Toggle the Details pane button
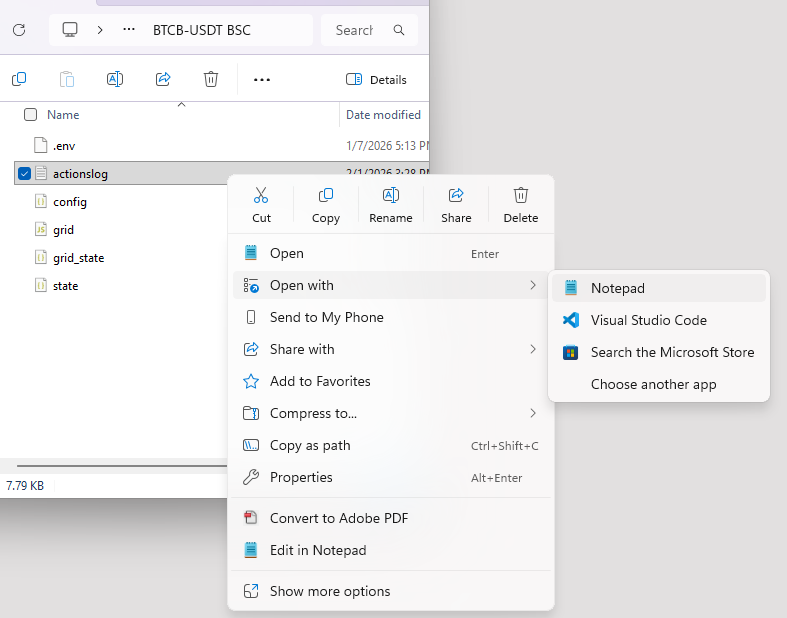The width and height of the screenshot is (787, 618). pos(376,80)
